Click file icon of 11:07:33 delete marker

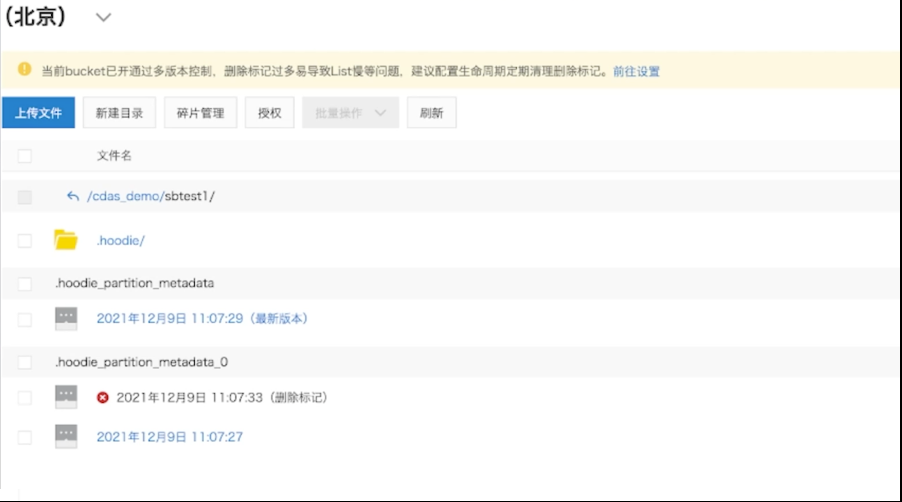point(66,397)
